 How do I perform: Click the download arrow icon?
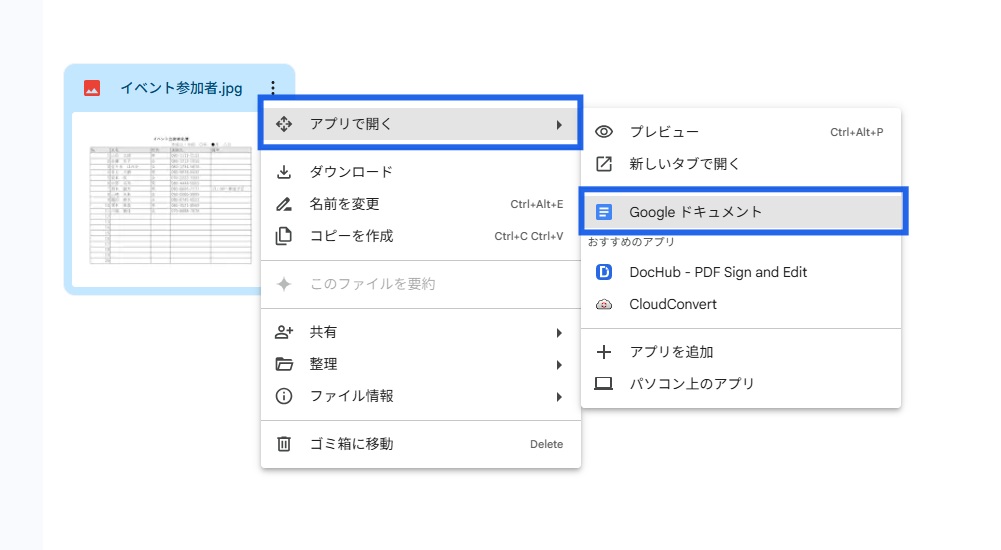284,172
